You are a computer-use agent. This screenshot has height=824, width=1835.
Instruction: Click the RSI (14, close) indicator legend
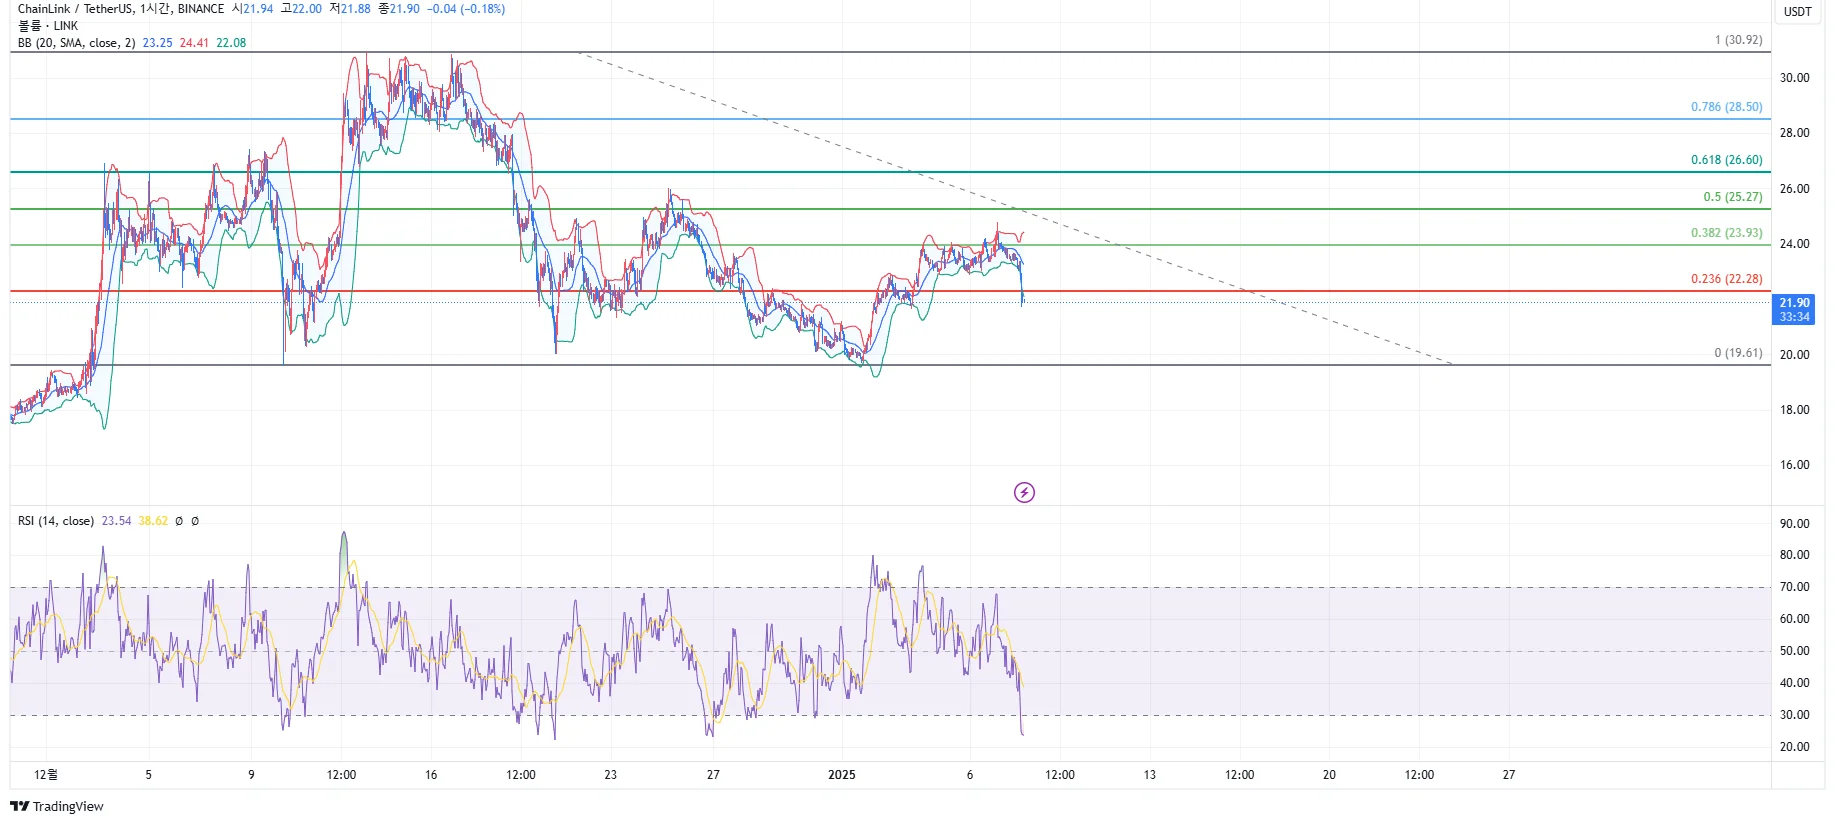(x=56, y=521)
